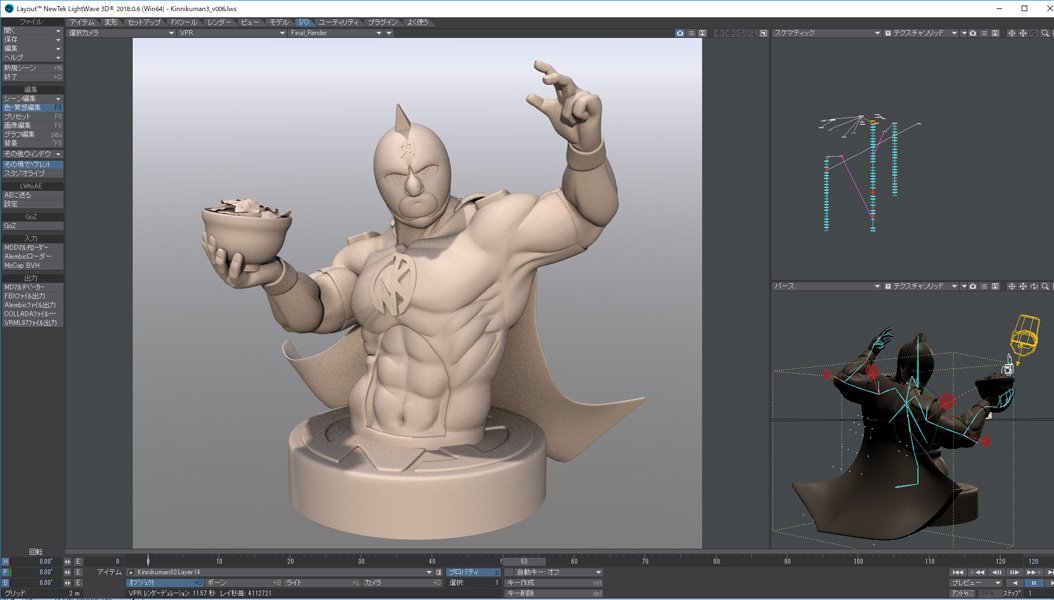Viewport: 1054px width, 600px height.
Task: Click LightWave app icon in title bar
Action: pos(9,8)
